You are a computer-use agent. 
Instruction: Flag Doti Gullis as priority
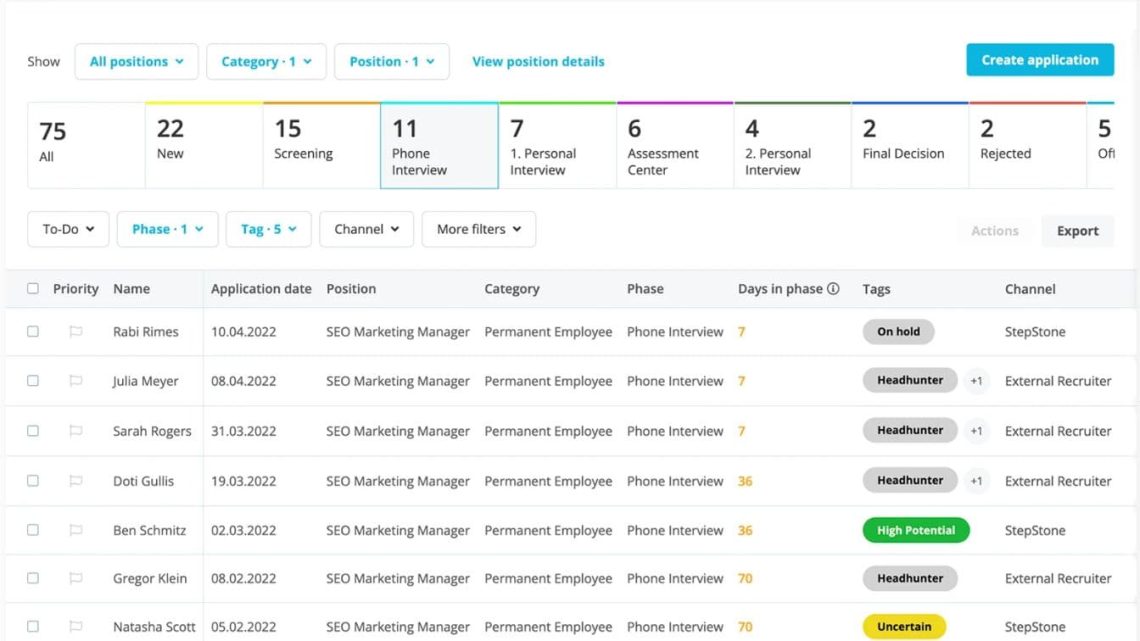pos(75,480)
